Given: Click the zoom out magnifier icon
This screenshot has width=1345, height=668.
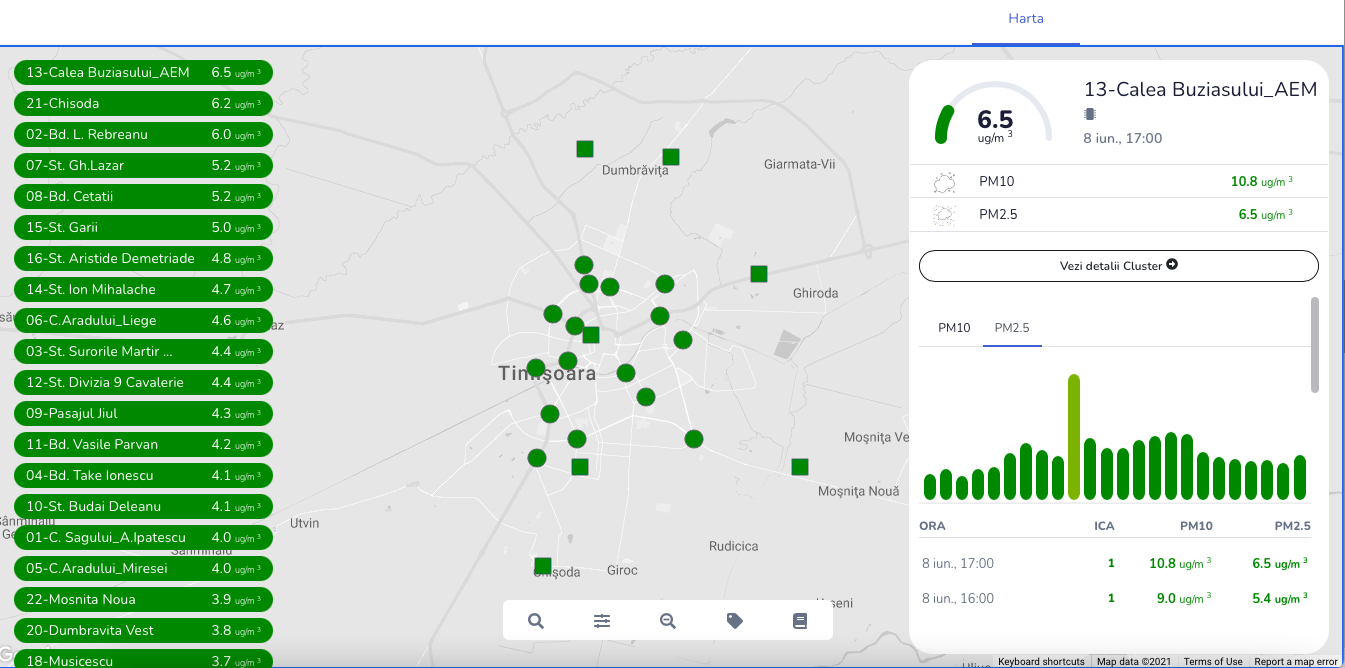Looking at the screenshot, I should [668, 621].
